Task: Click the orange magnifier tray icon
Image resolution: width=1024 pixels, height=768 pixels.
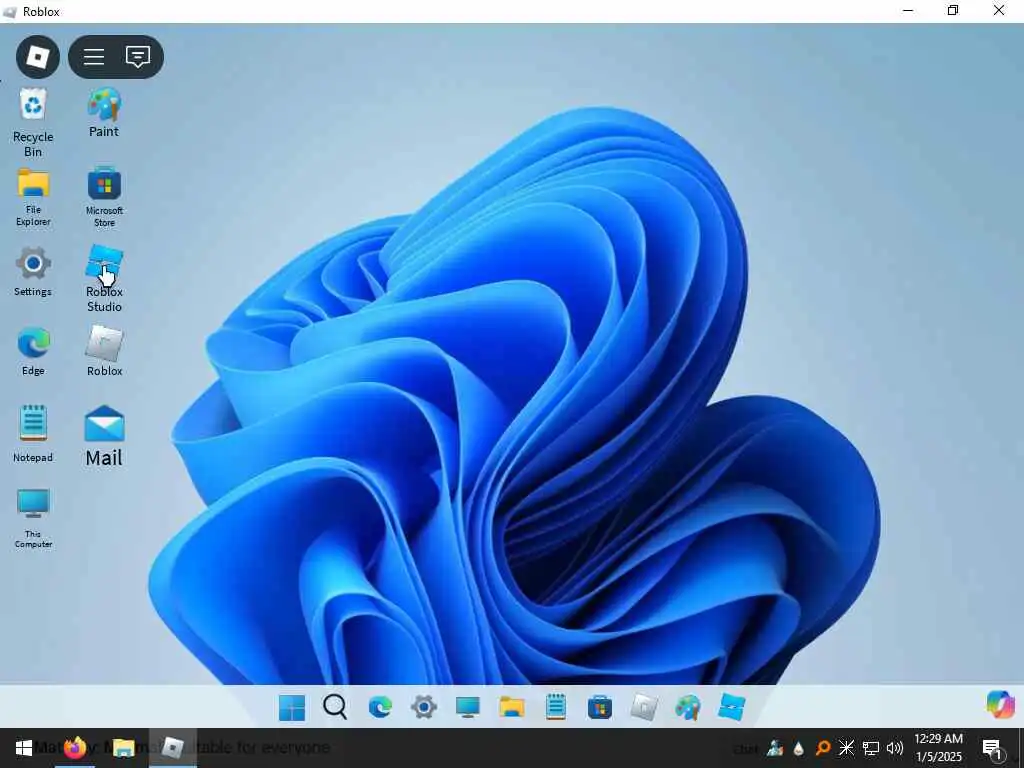Action: pos(823,748)
